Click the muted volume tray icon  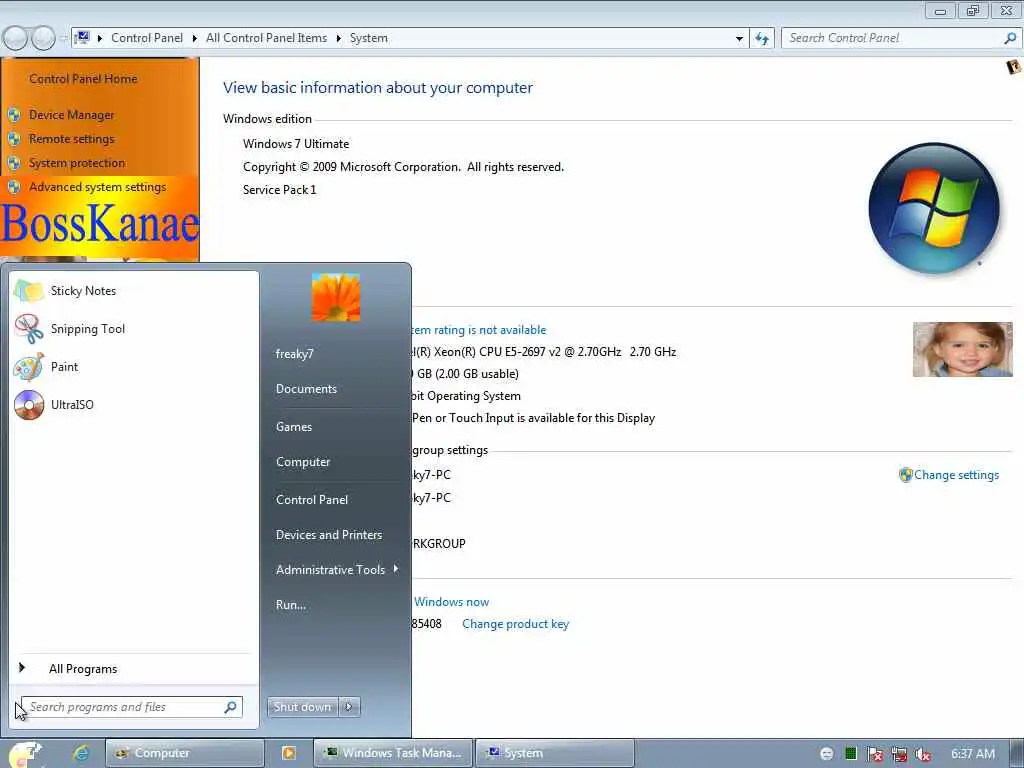point(923,754)
